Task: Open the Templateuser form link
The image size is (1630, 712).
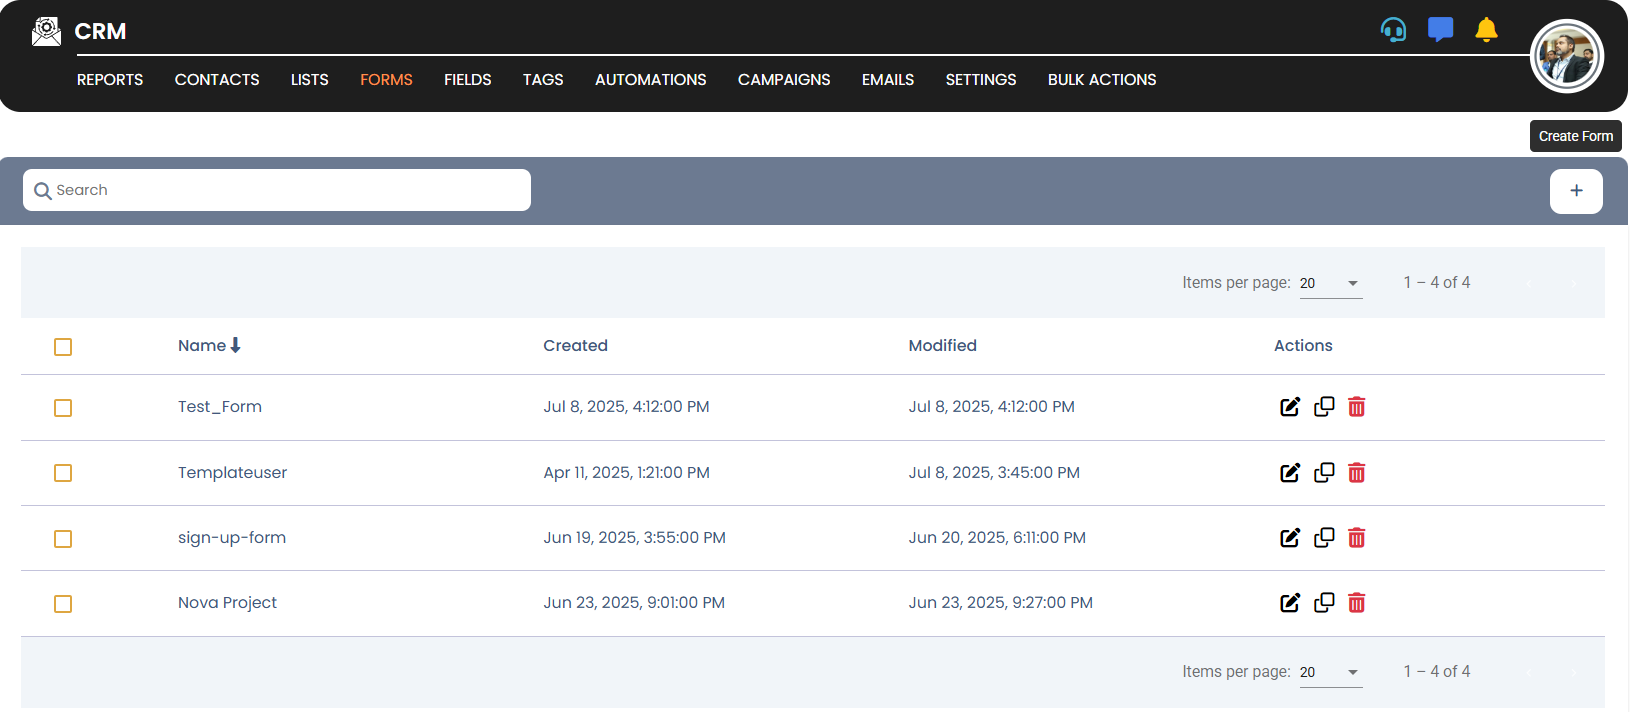Action: pos(232,473)
